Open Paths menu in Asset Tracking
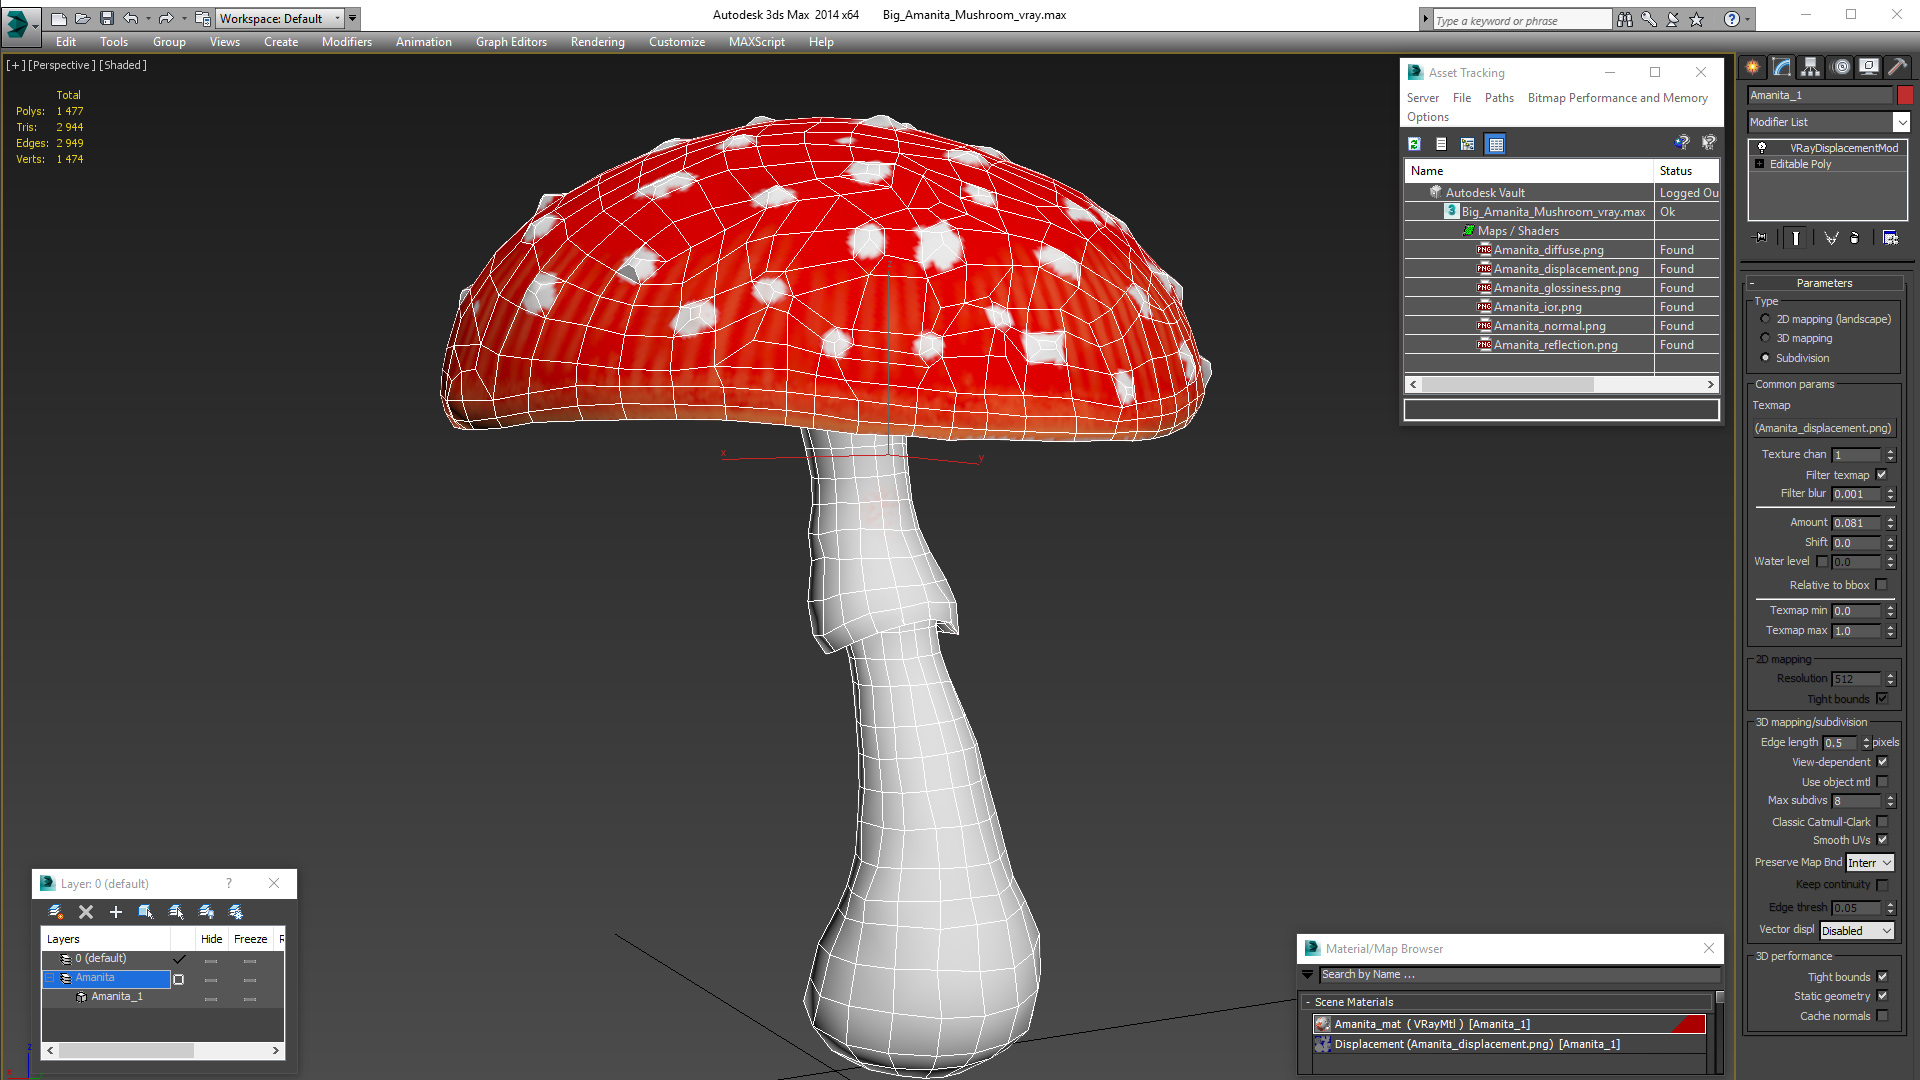 coord(1498,98)
